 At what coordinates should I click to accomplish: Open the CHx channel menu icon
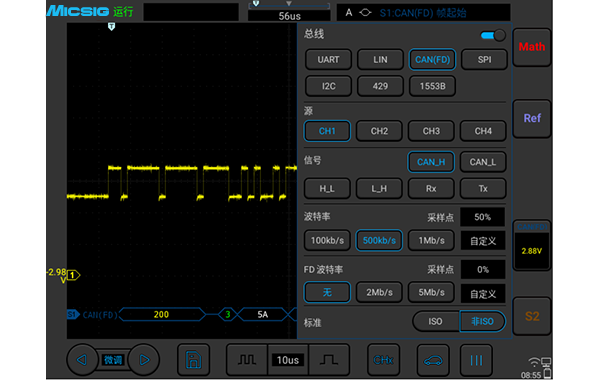coord(383,360)
